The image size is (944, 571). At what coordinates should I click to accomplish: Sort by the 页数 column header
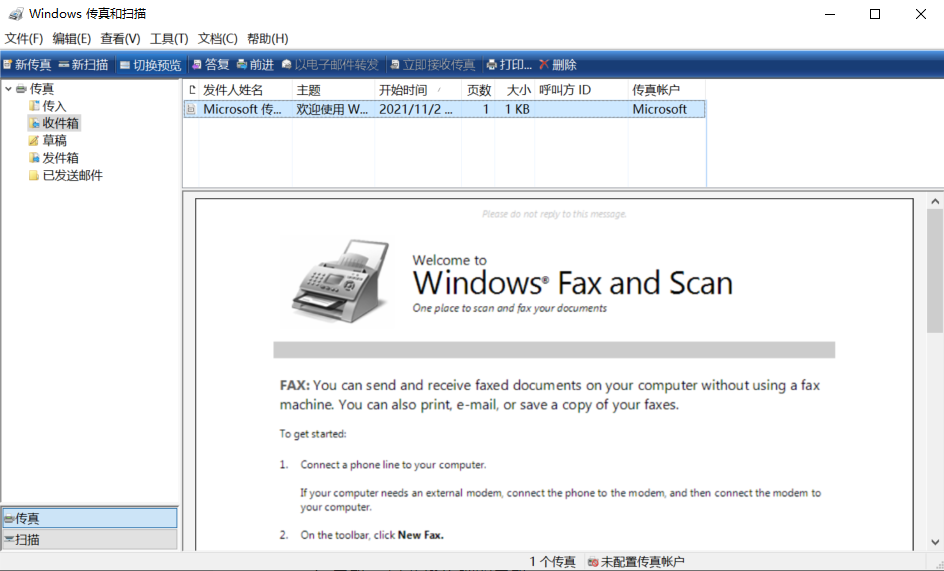(x=478, y=90)
